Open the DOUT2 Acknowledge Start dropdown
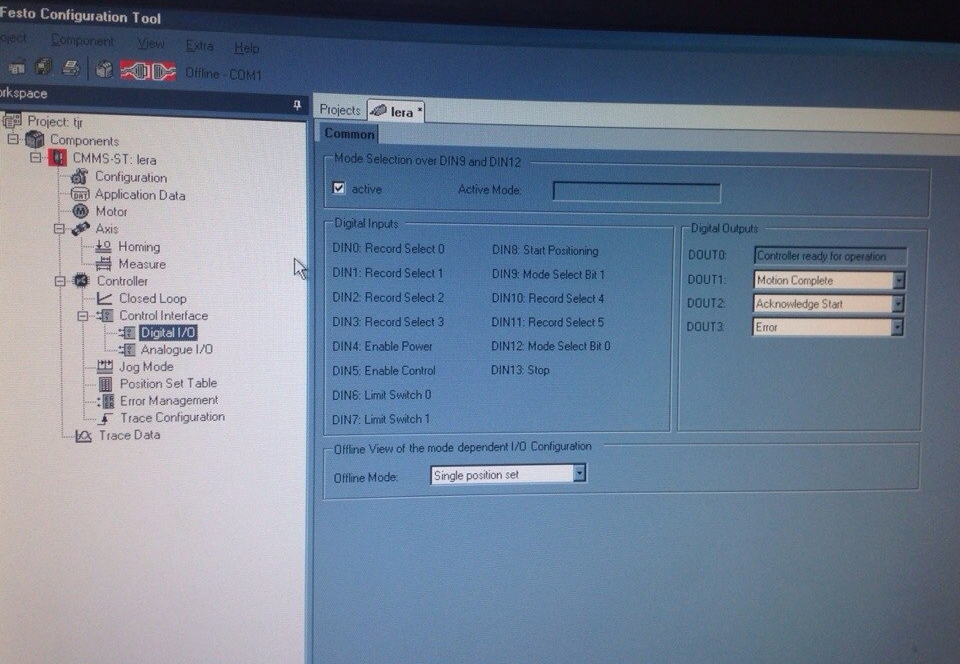960x664 pixels. pos(898,304)
